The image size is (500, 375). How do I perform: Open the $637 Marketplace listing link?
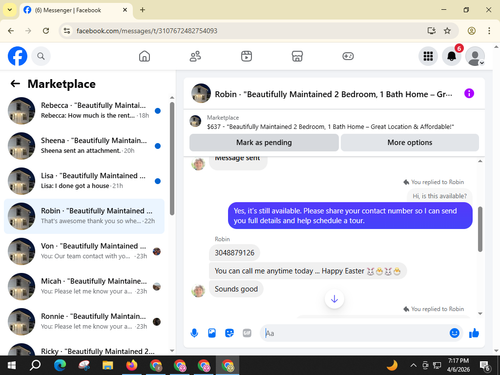(330, 127)
